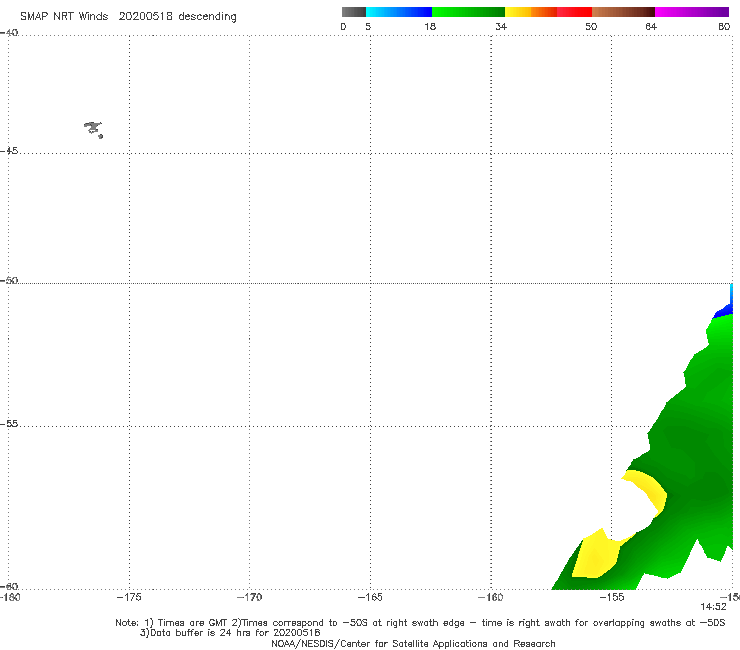Click the gray 0-5 segment of the color bar
The height and width of the screenshot is (650, 740).
pyautogui.click(x=353, y=12)
